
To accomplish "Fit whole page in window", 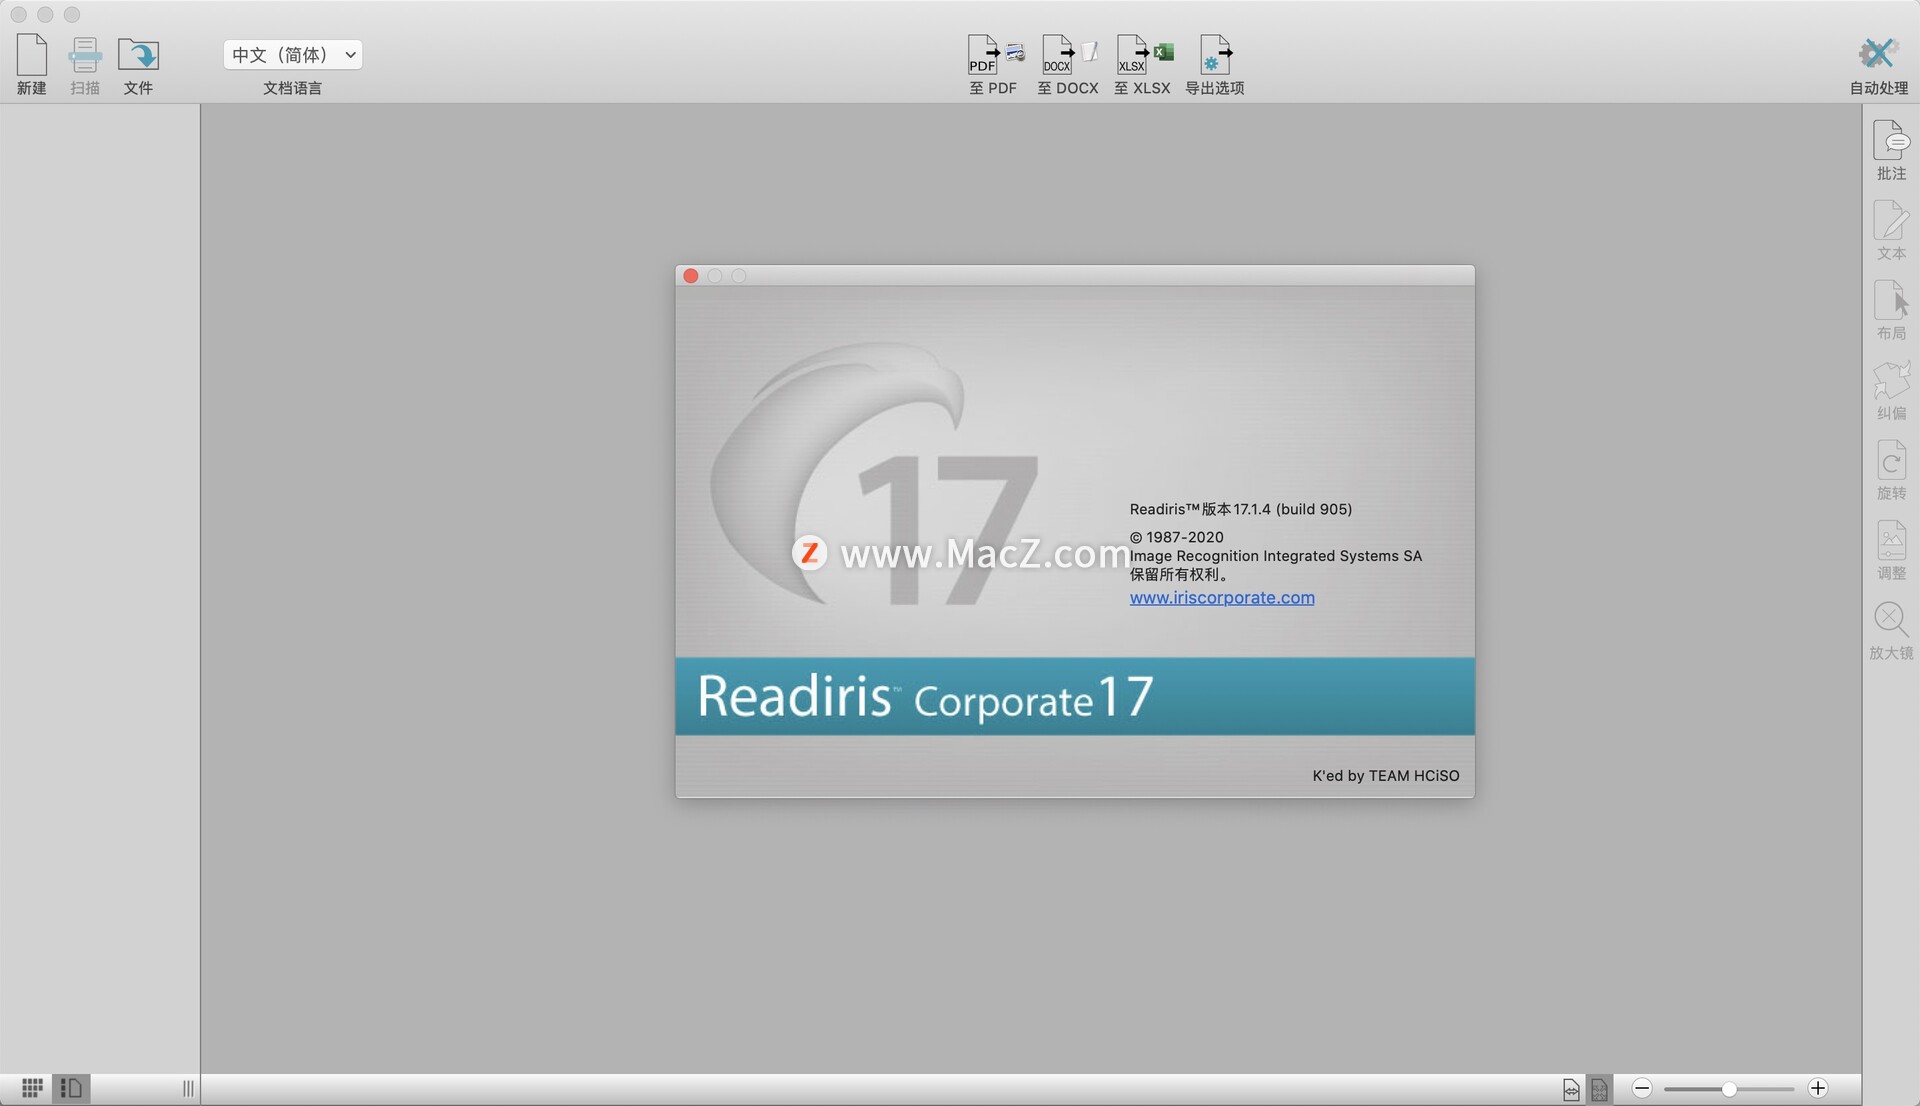I will pos(1600,1089).
